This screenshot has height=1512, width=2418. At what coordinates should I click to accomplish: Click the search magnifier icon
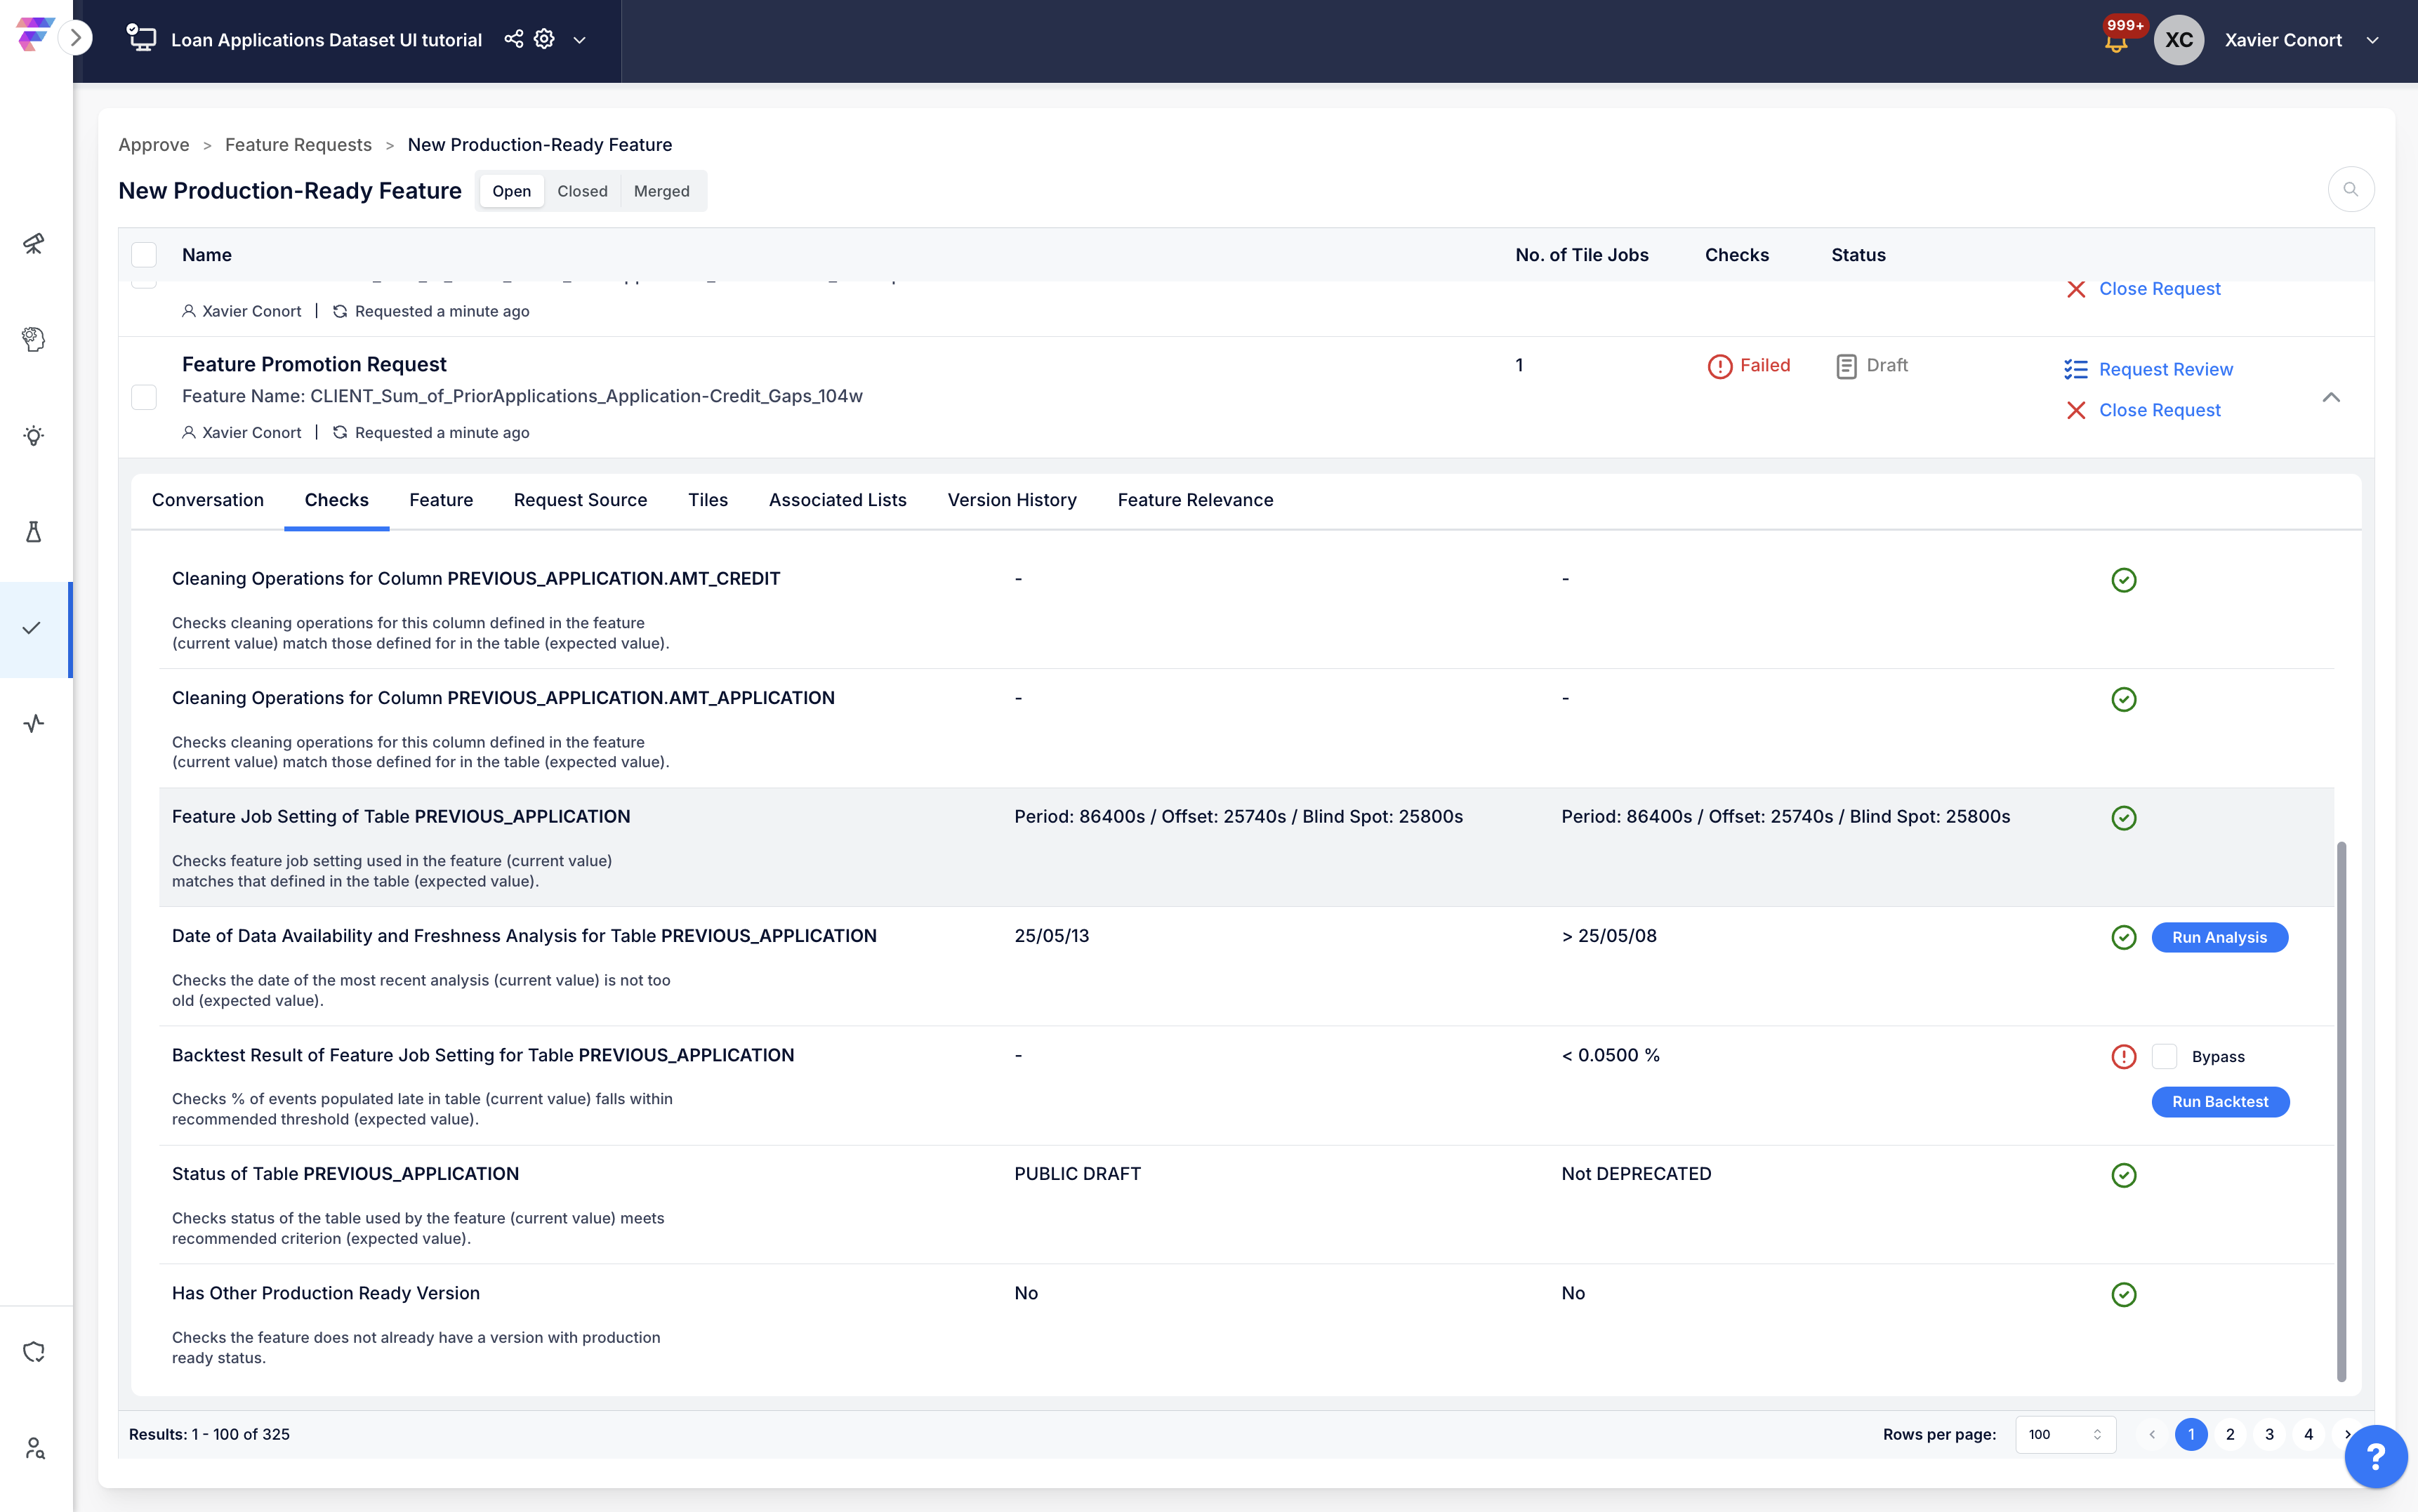(2350, 190)
